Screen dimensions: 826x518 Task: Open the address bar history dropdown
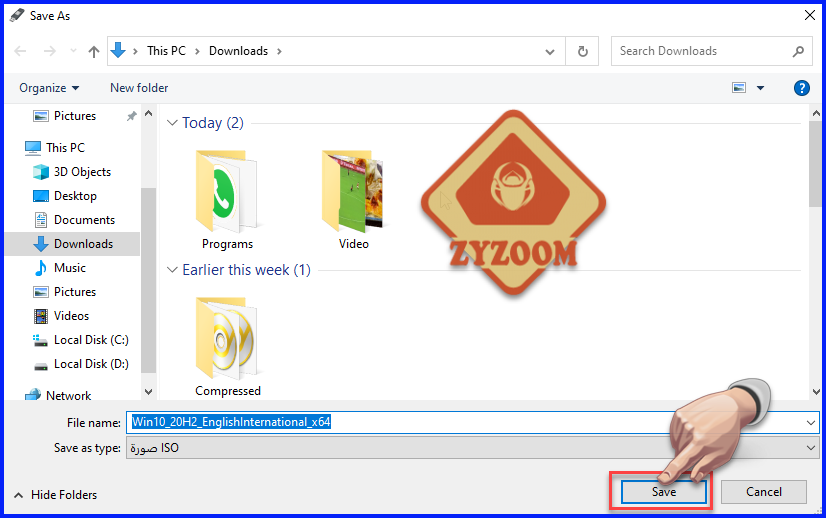tap(549, 52)
